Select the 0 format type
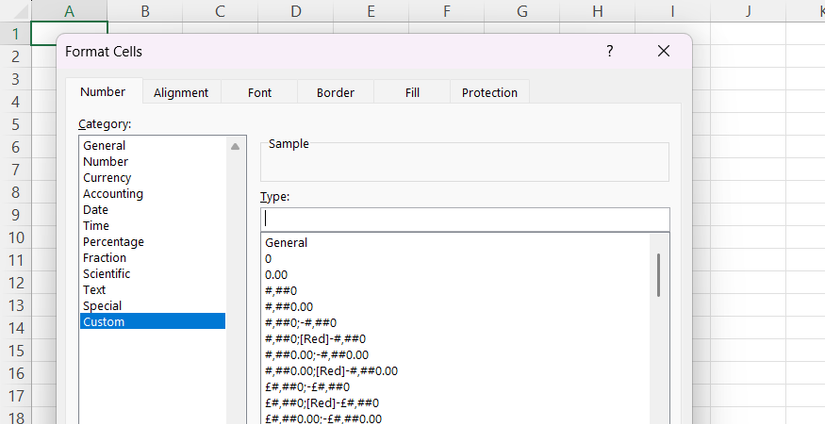The image size is (825, 424). (x=455, y=259)
